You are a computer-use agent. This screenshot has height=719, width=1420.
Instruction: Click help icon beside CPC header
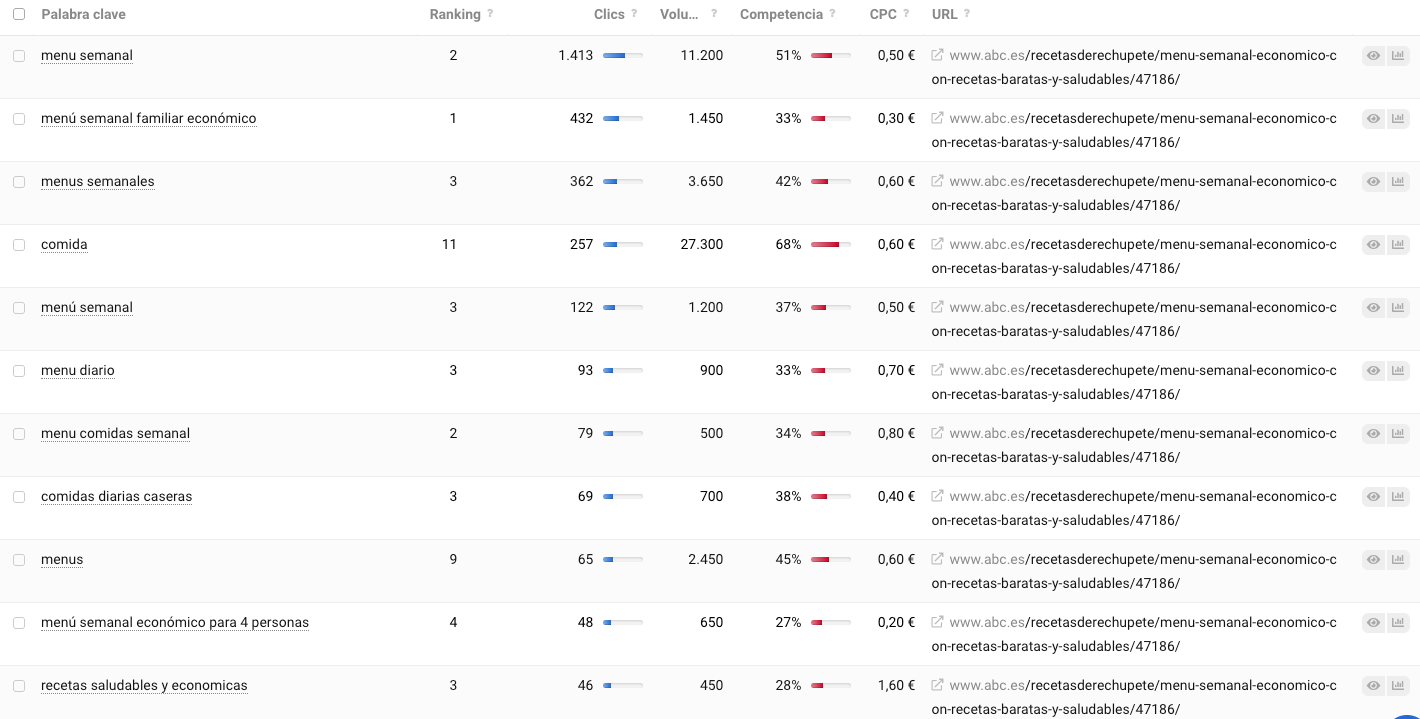click(906, 15)
